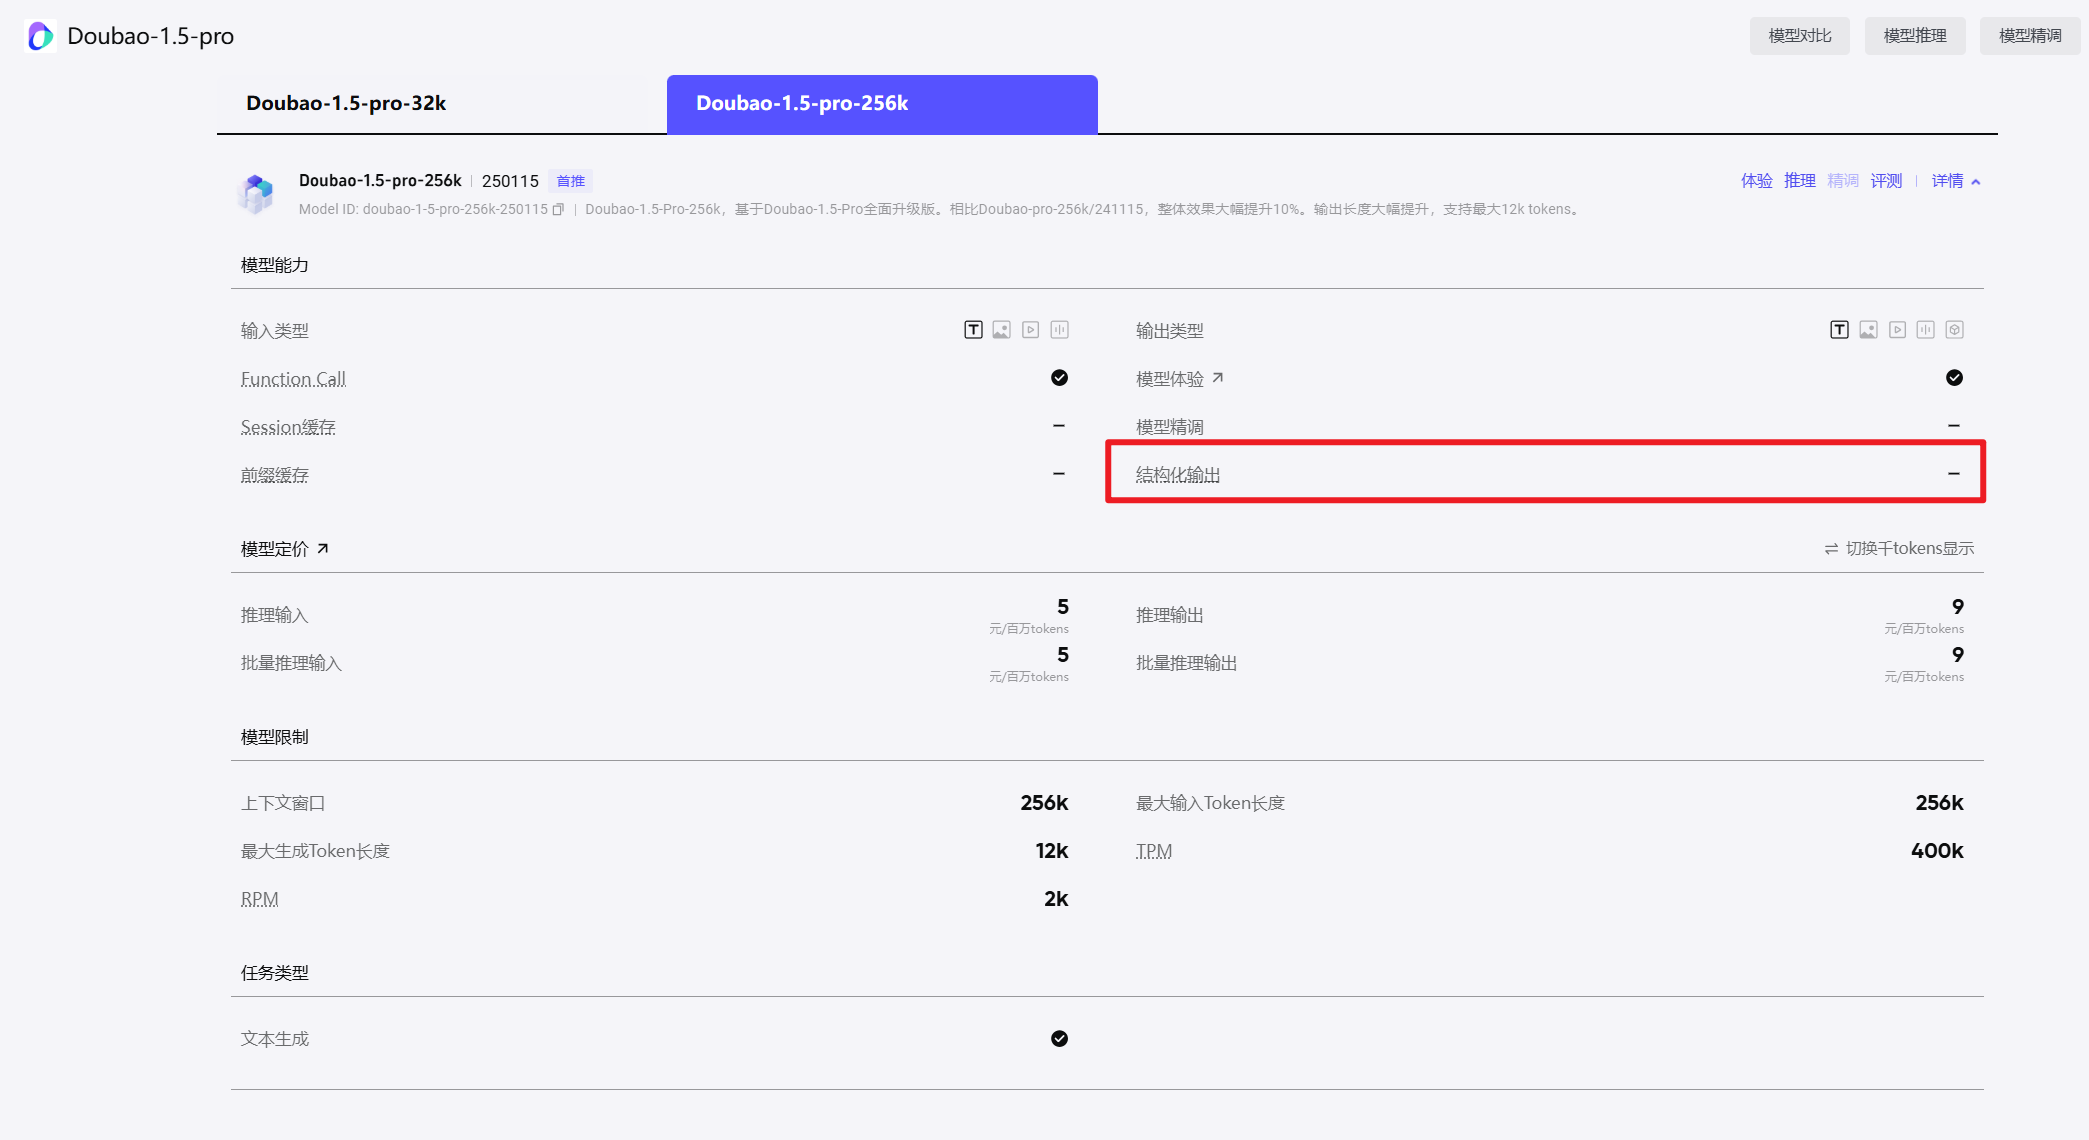Click the Doubao logo at top left
Viewport: 2089px width, 1140px height.
click(40, 36)
